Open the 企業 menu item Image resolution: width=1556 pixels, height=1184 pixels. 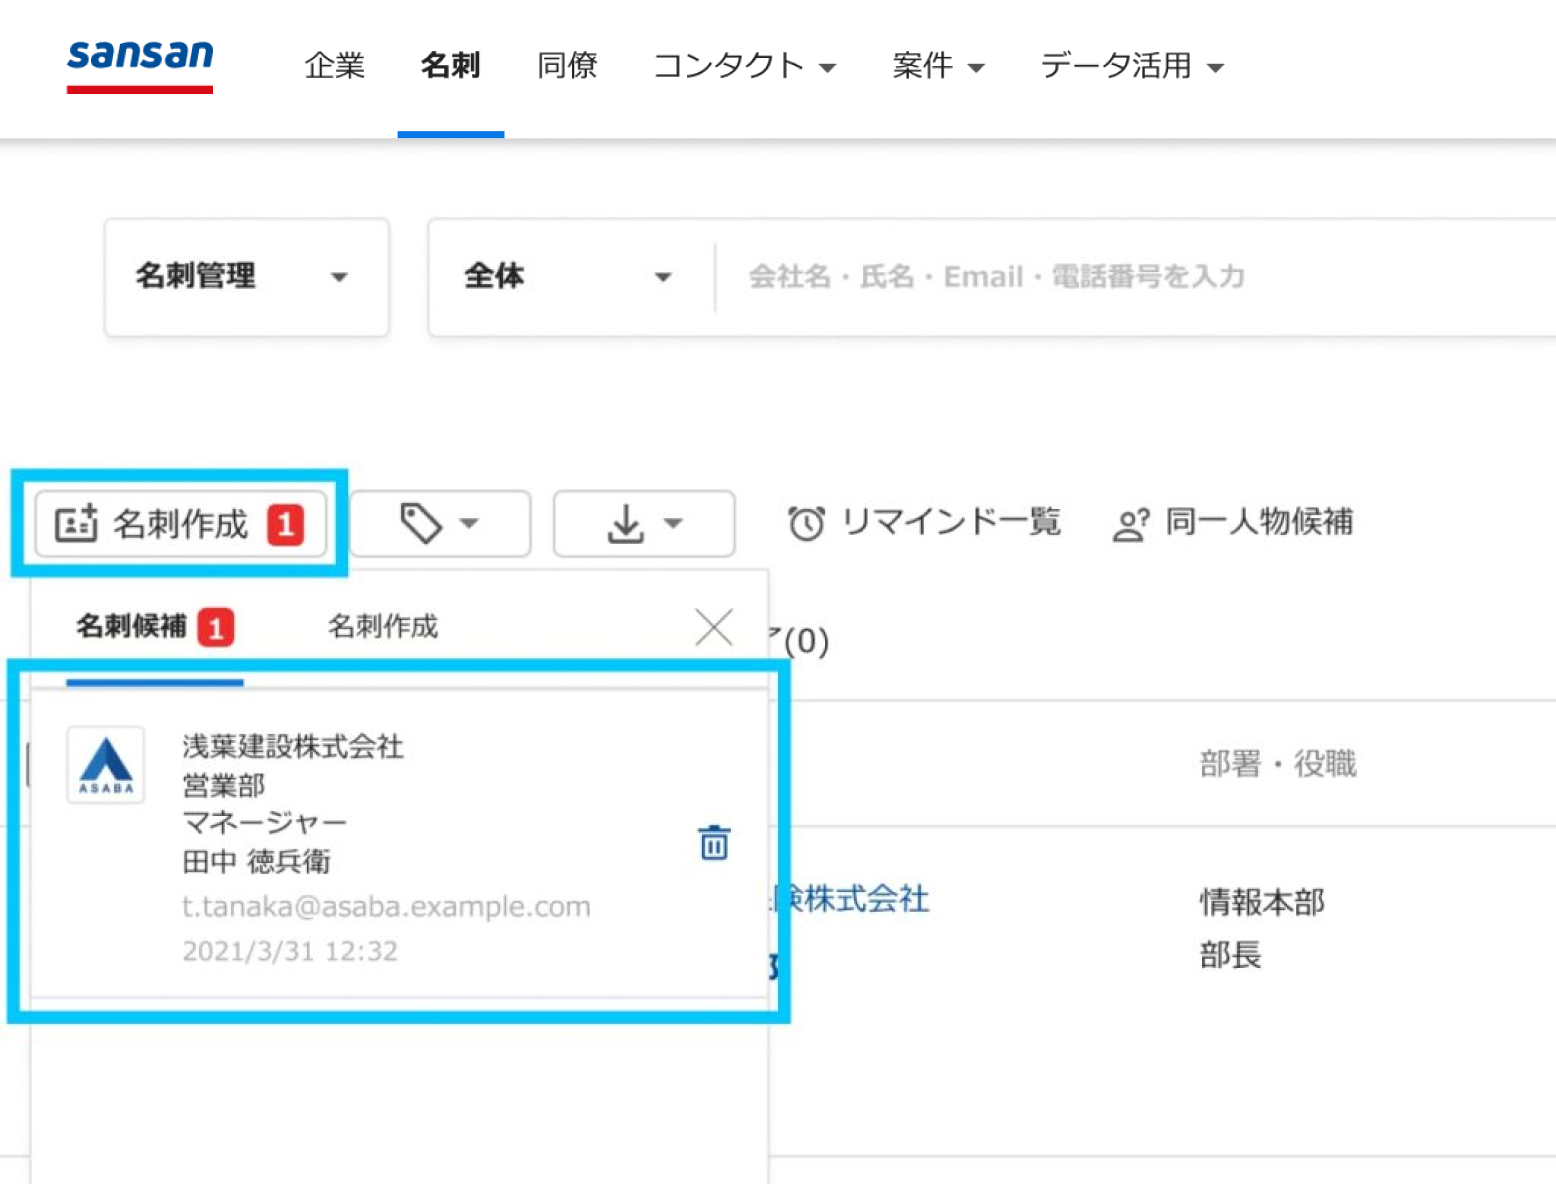pyautogui.click(x=335, y=66)
